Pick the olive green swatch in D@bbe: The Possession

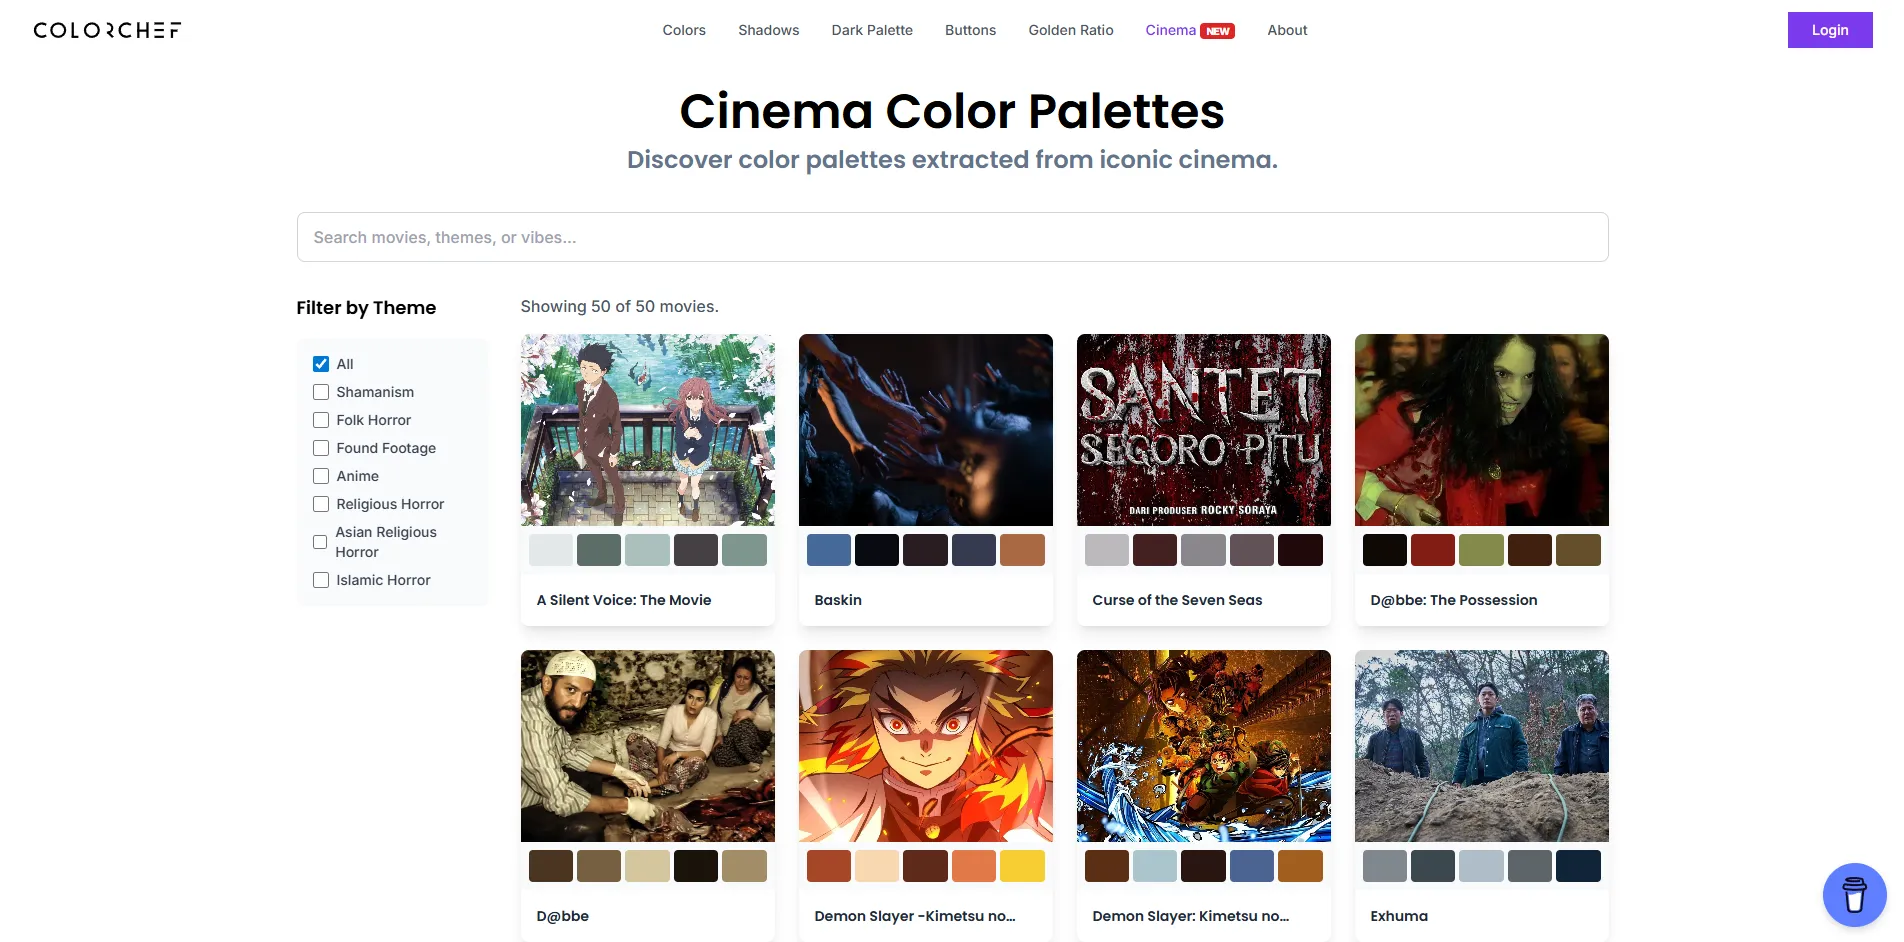click(1481, 550)
